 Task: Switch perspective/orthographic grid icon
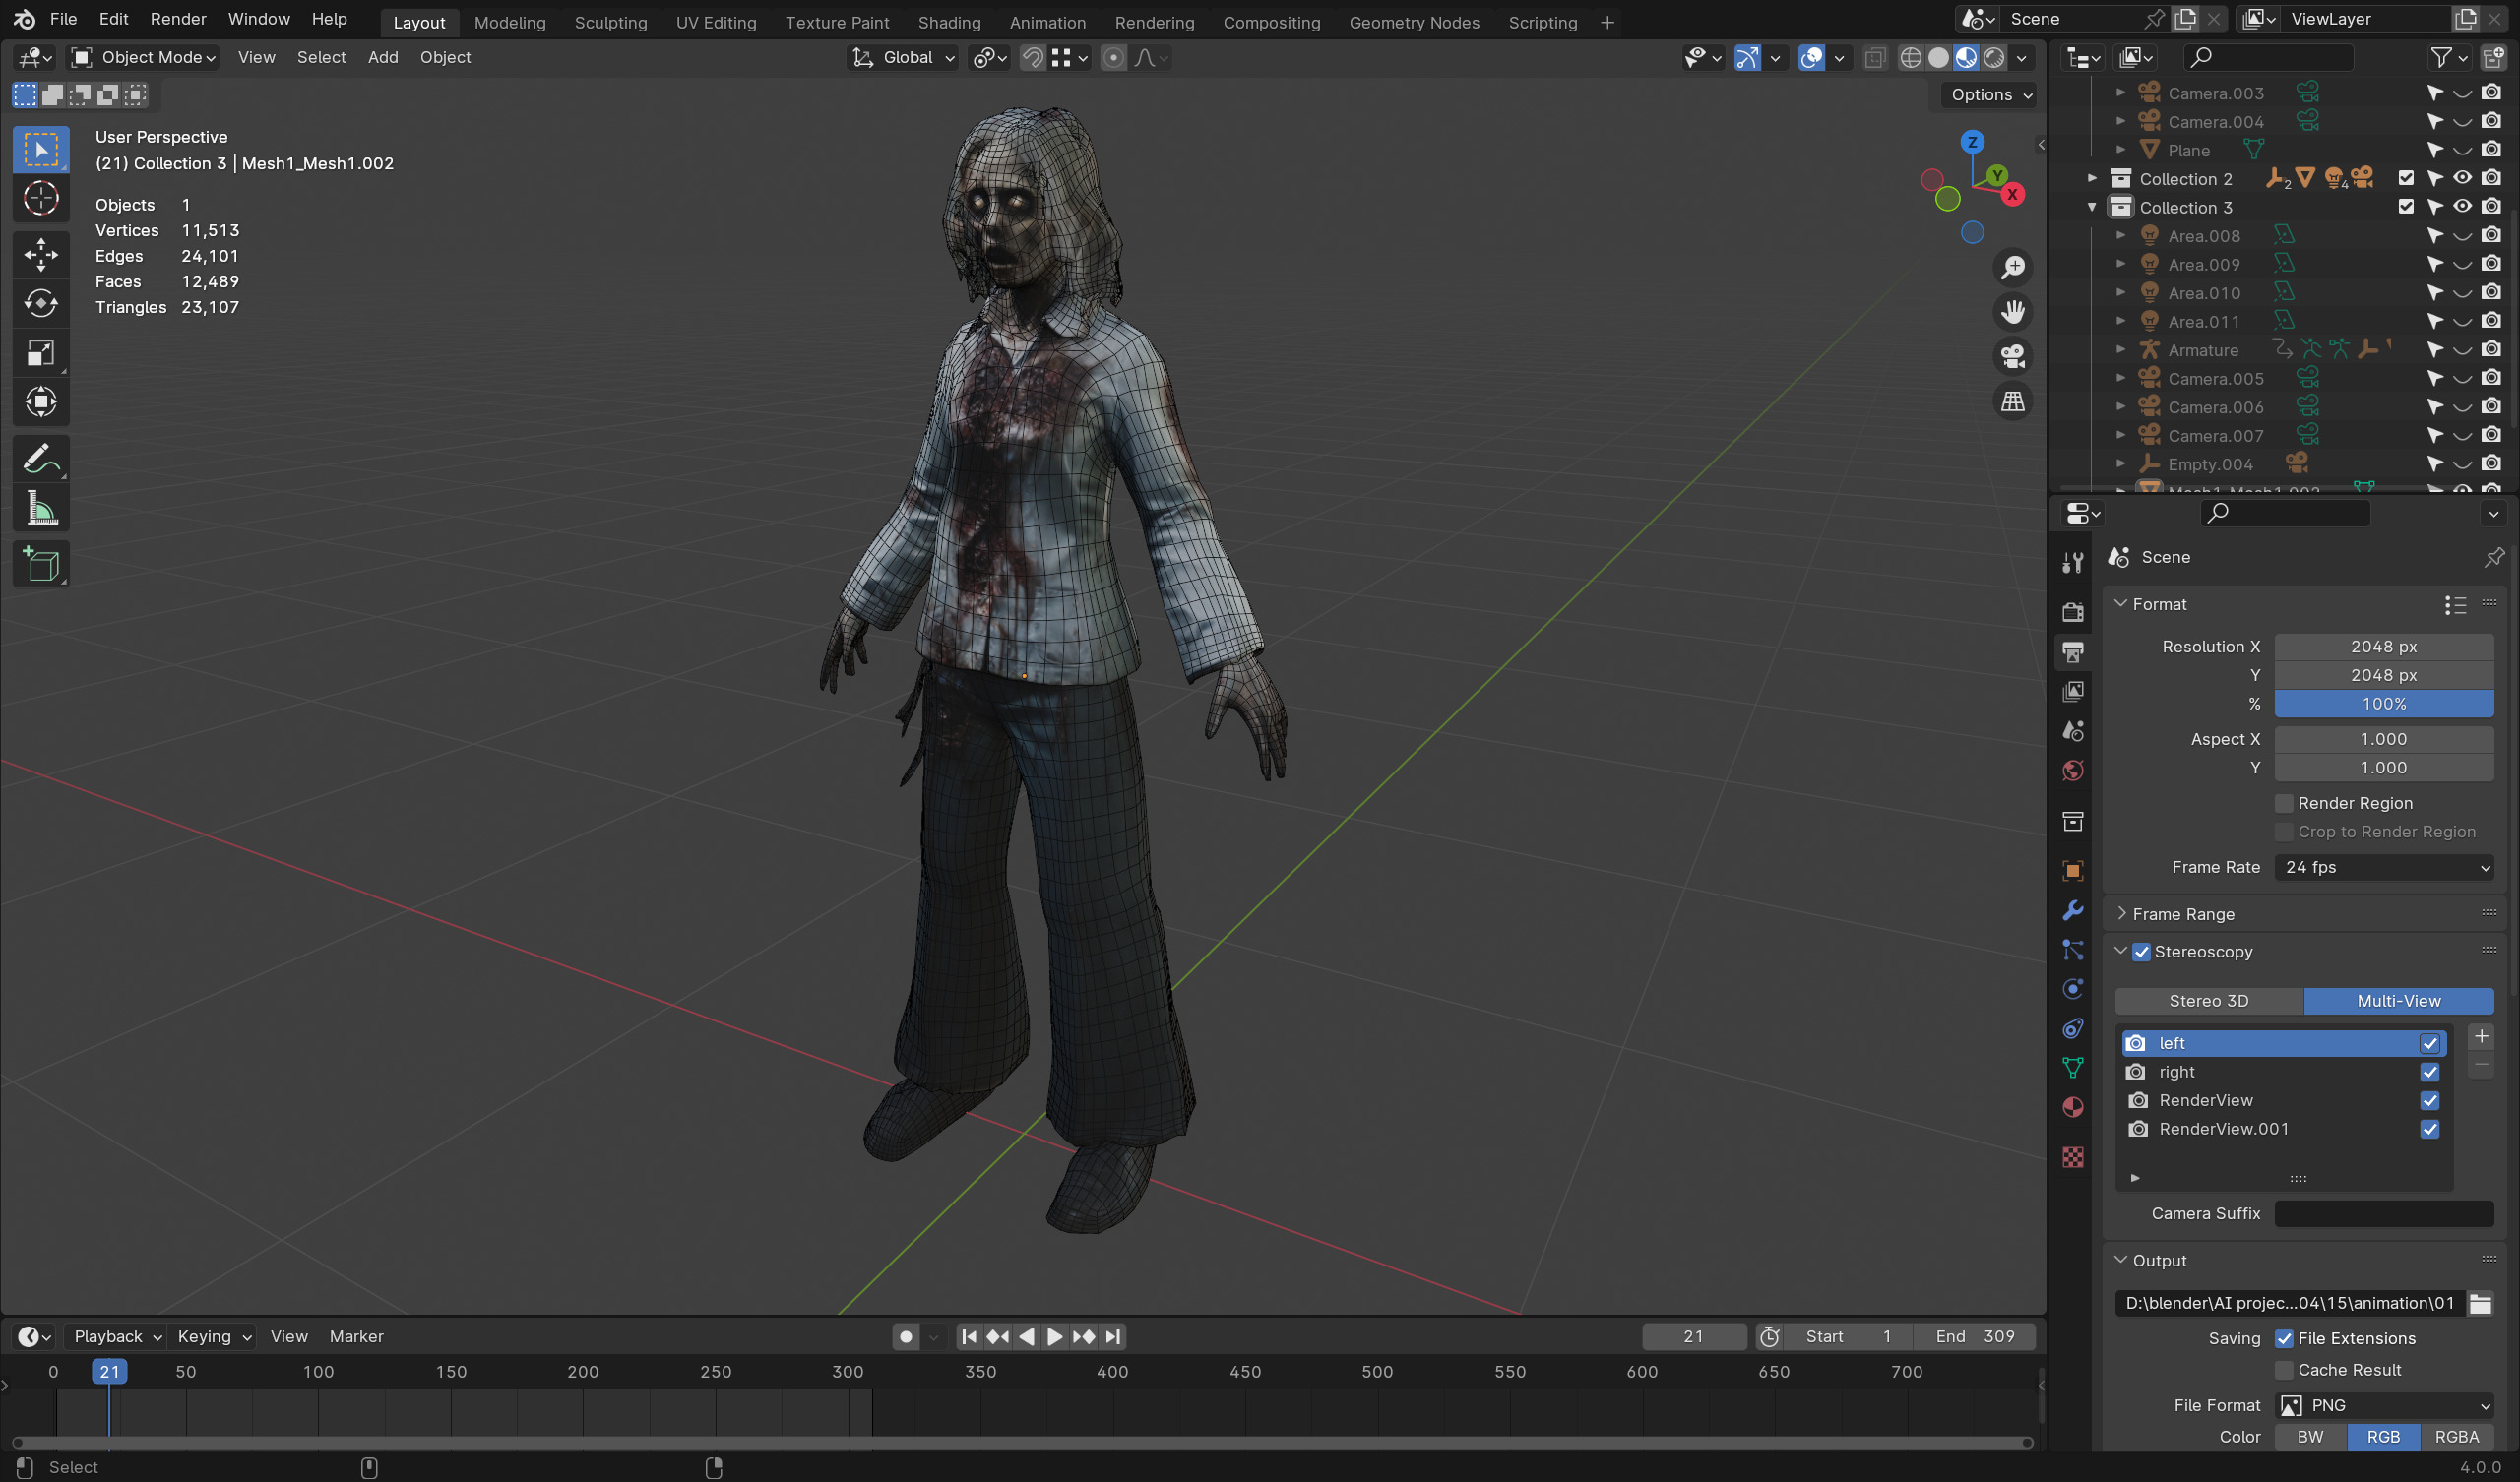[2012, 401]
